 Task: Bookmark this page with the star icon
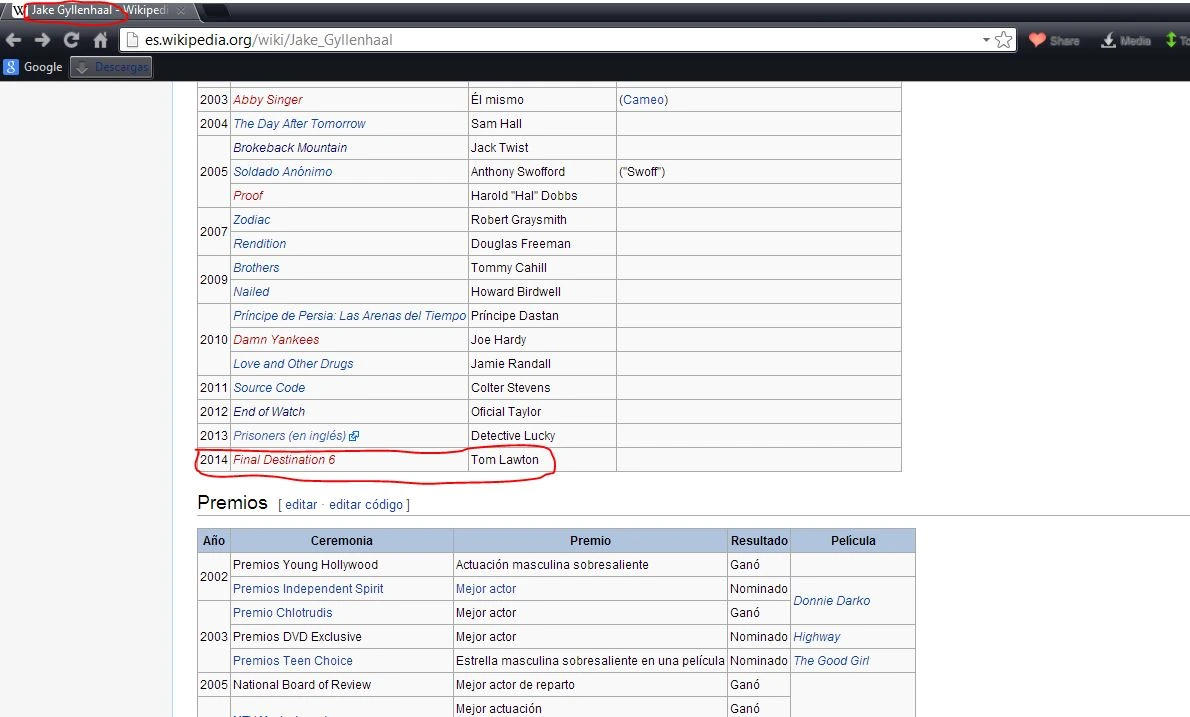[x=1003, y=40]
